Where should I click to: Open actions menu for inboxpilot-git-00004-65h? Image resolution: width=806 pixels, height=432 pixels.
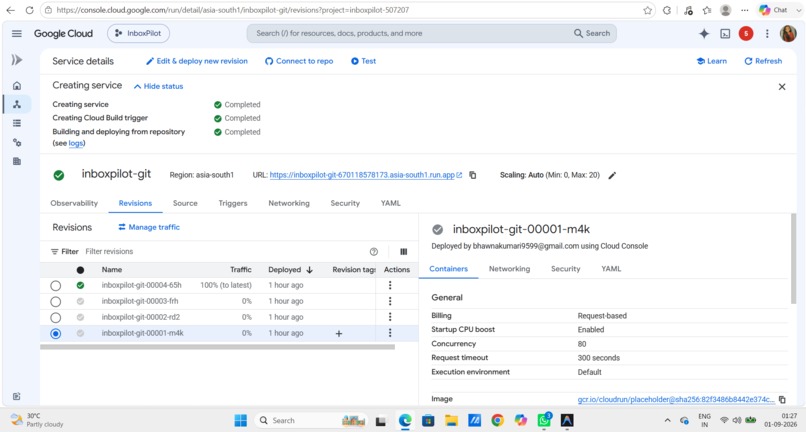[390, 285]
